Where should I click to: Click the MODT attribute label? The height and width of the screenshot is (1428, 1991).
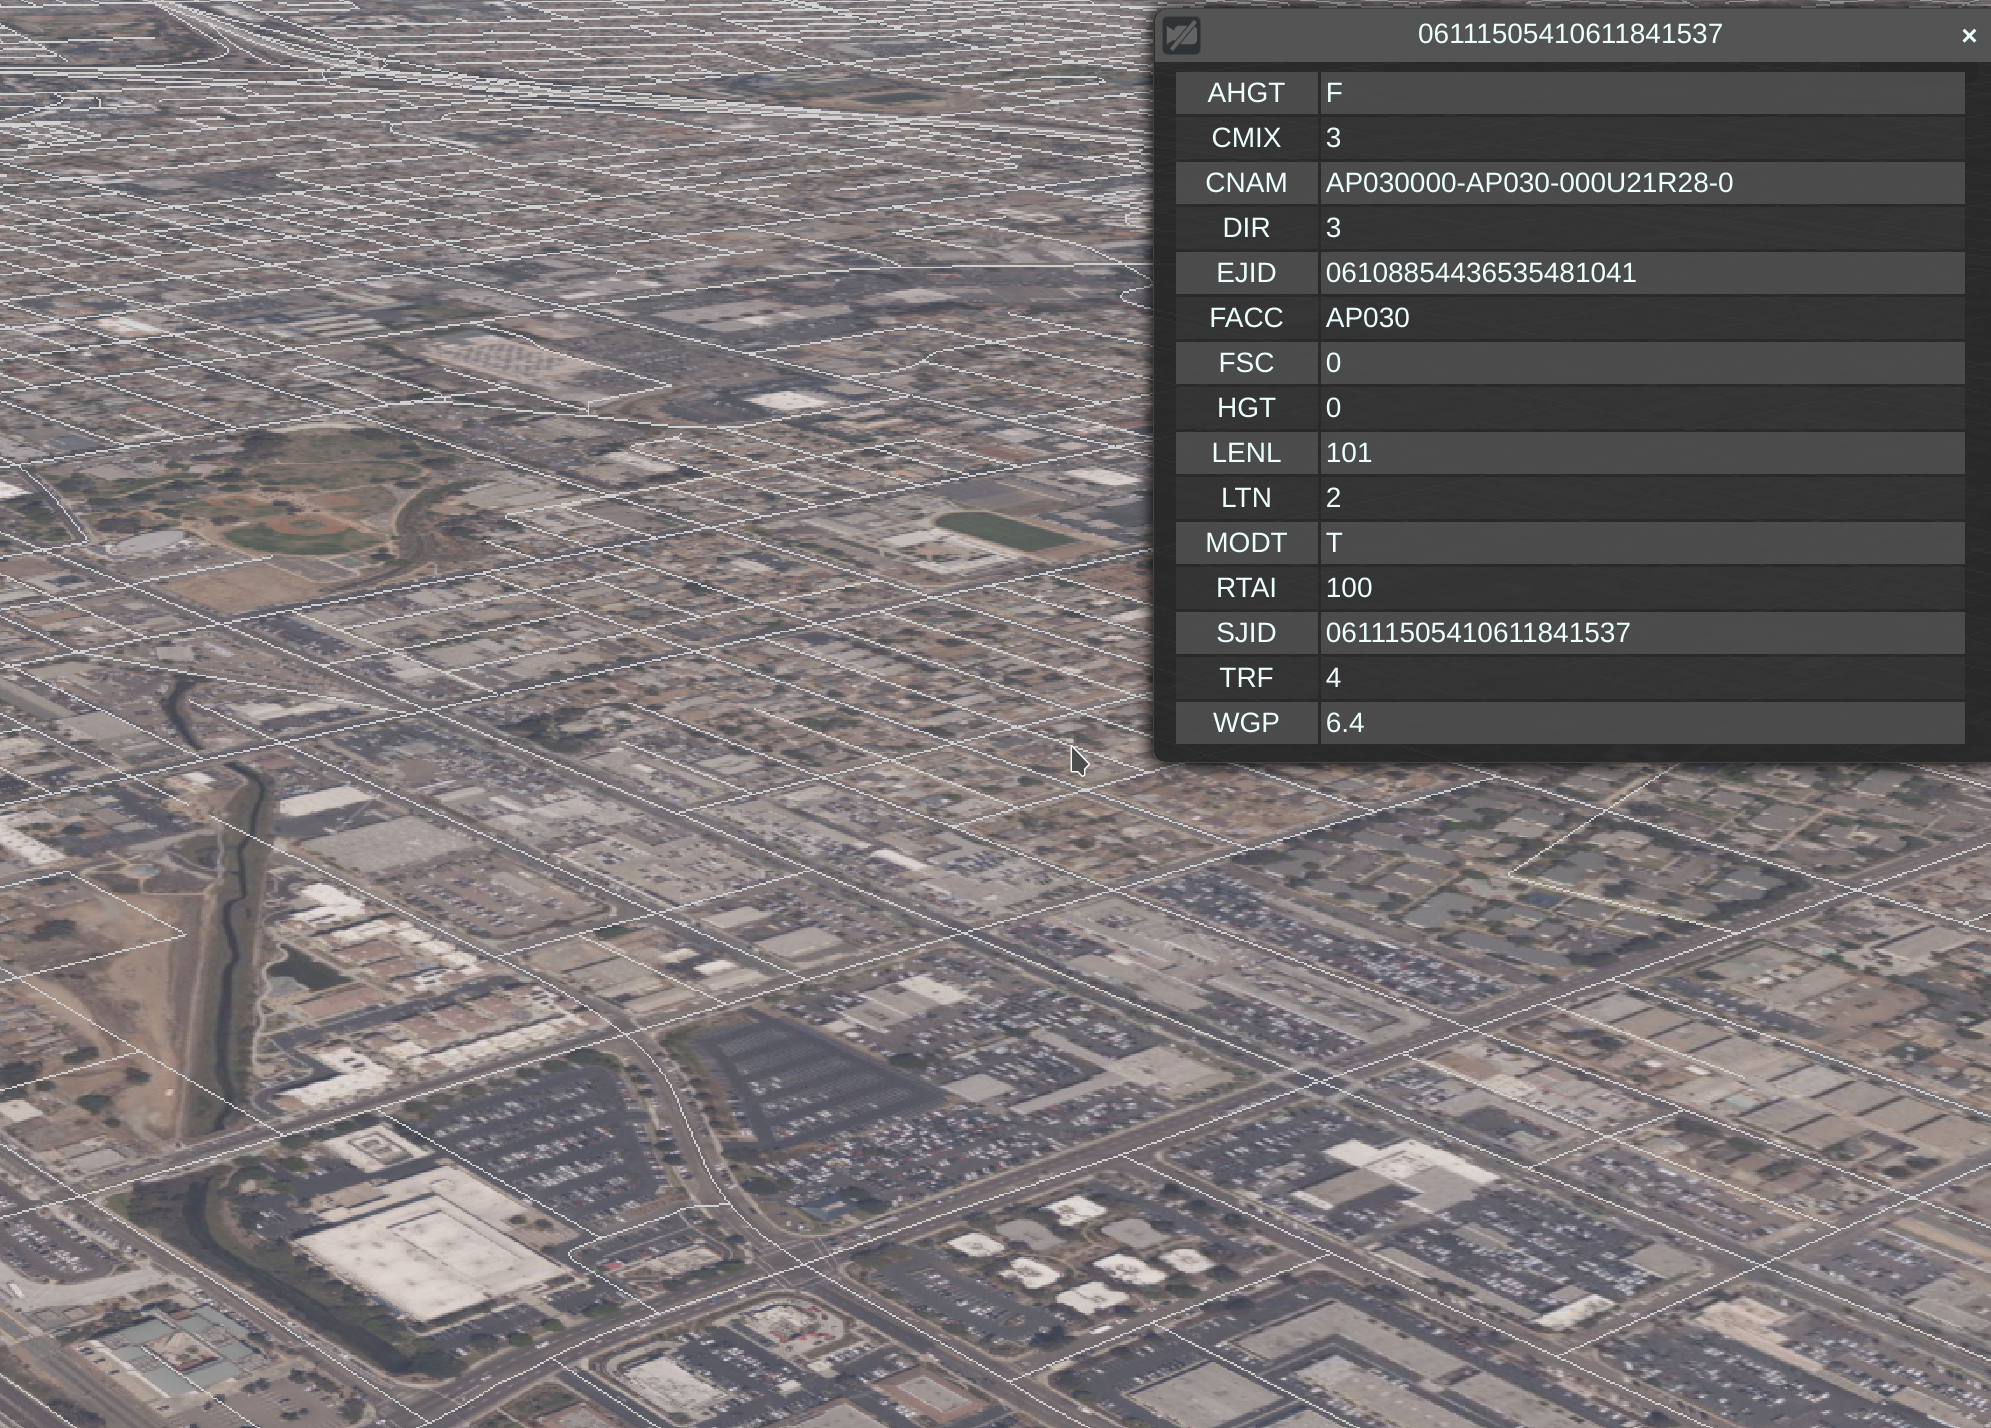(x=1245, y=543)
